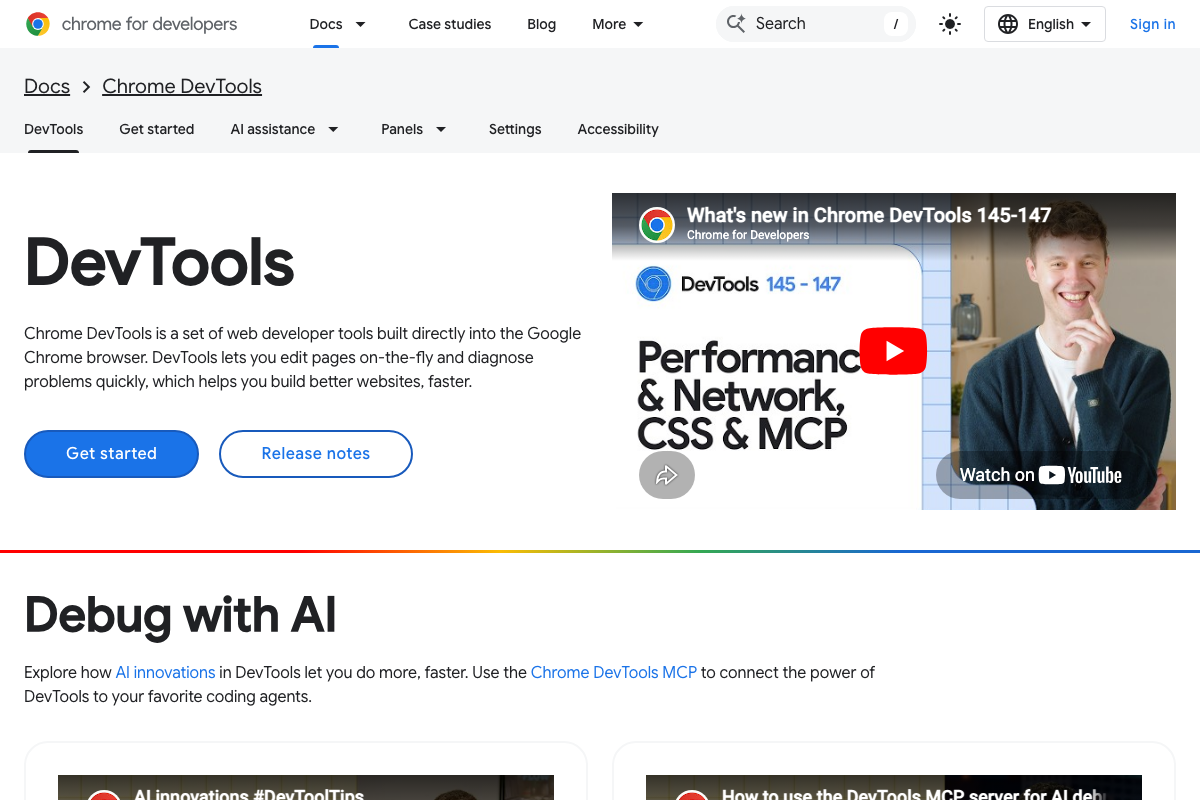Open Release notes button

[316, 454]
